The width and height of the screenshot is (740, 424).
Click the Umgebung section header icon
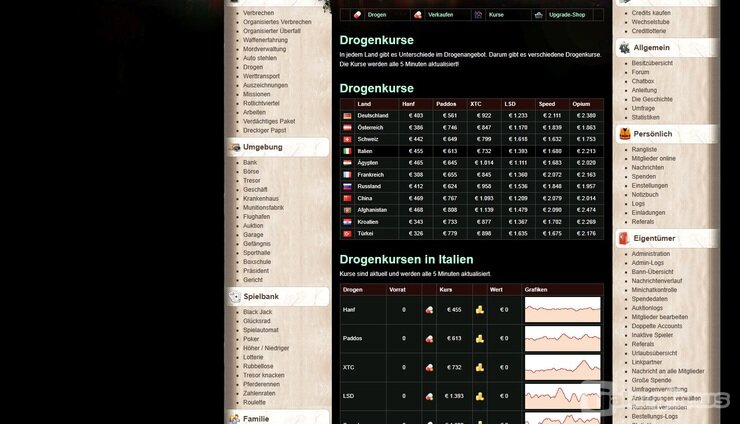coord(235,147)
